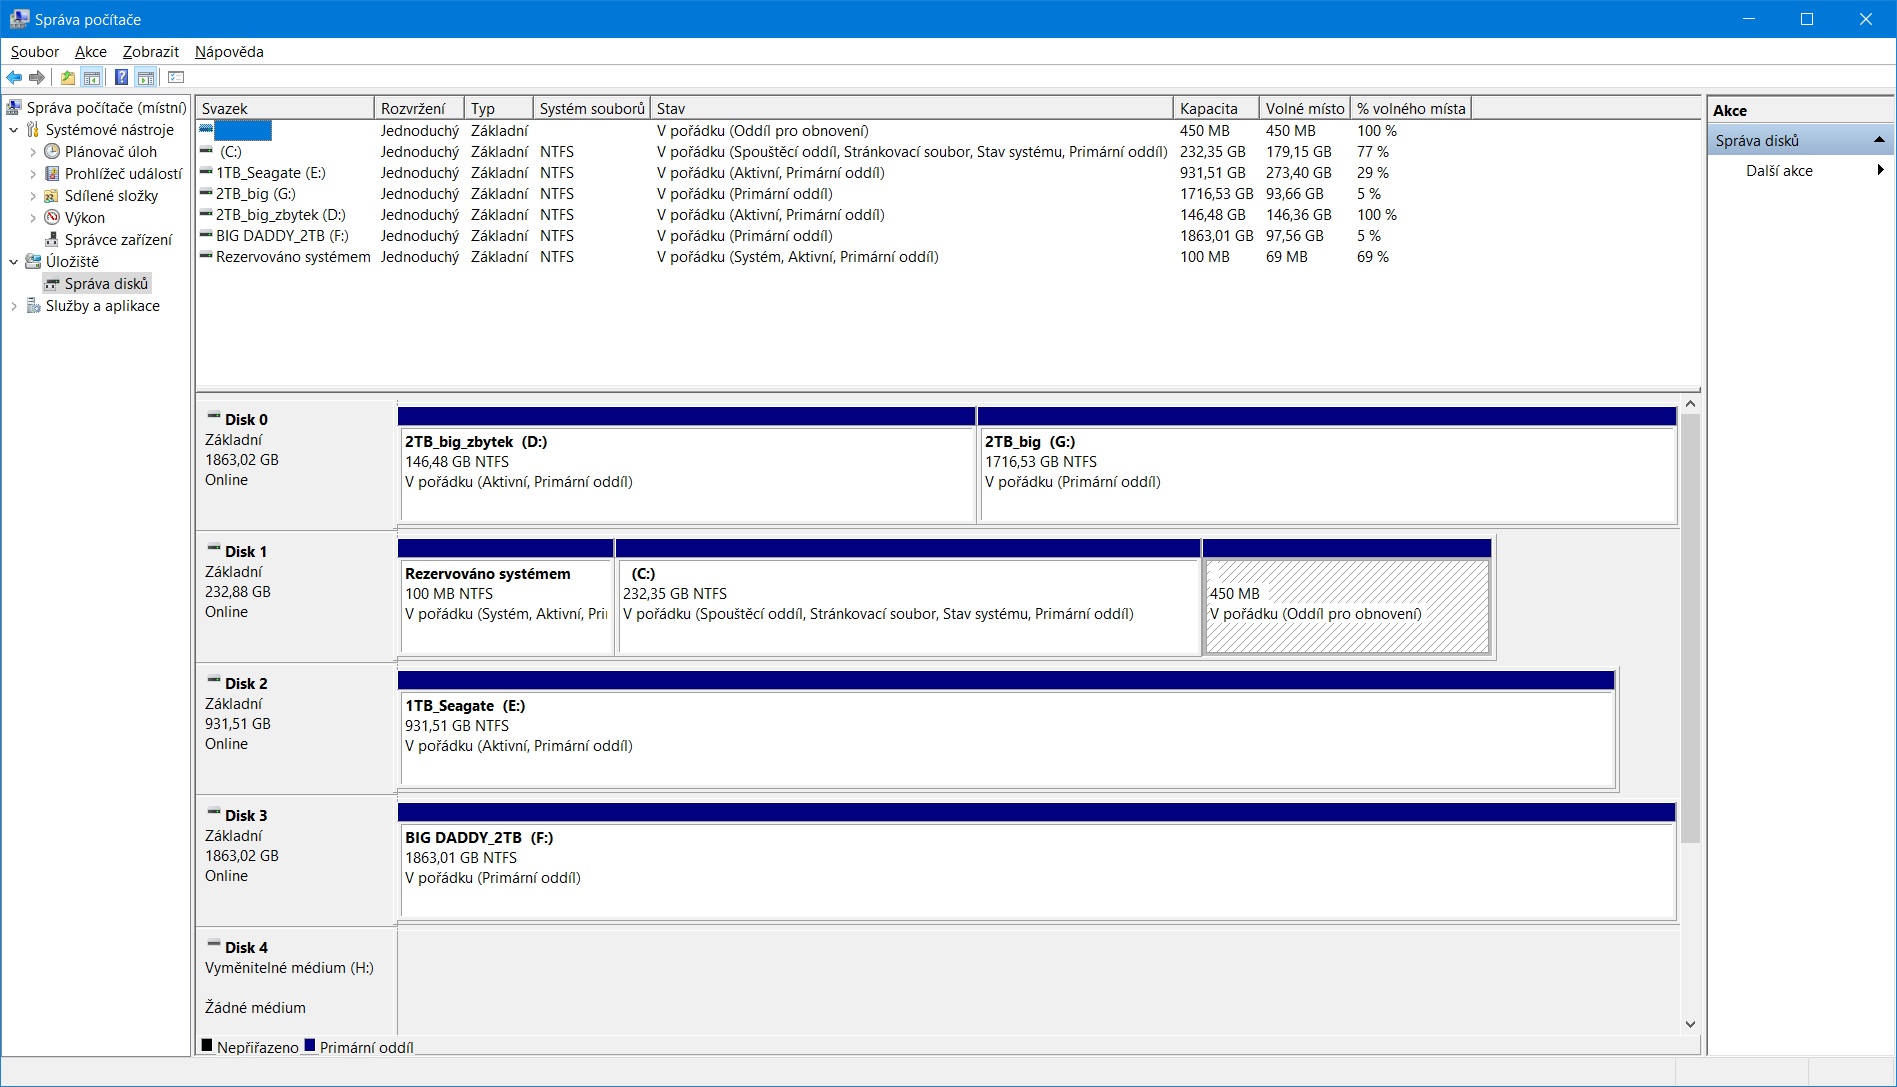Expand the Služby a aplikace node
Screen dimensions: 1897x1087
[14, 306]
